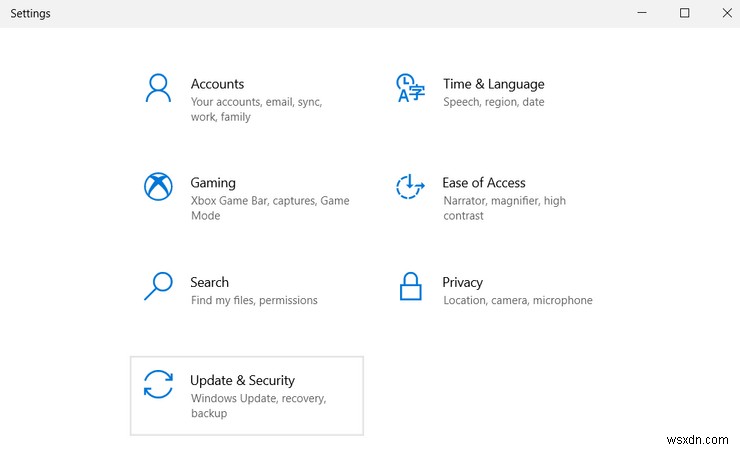
Task: Open the Accounts settings heading
Action: coord(217,84)
